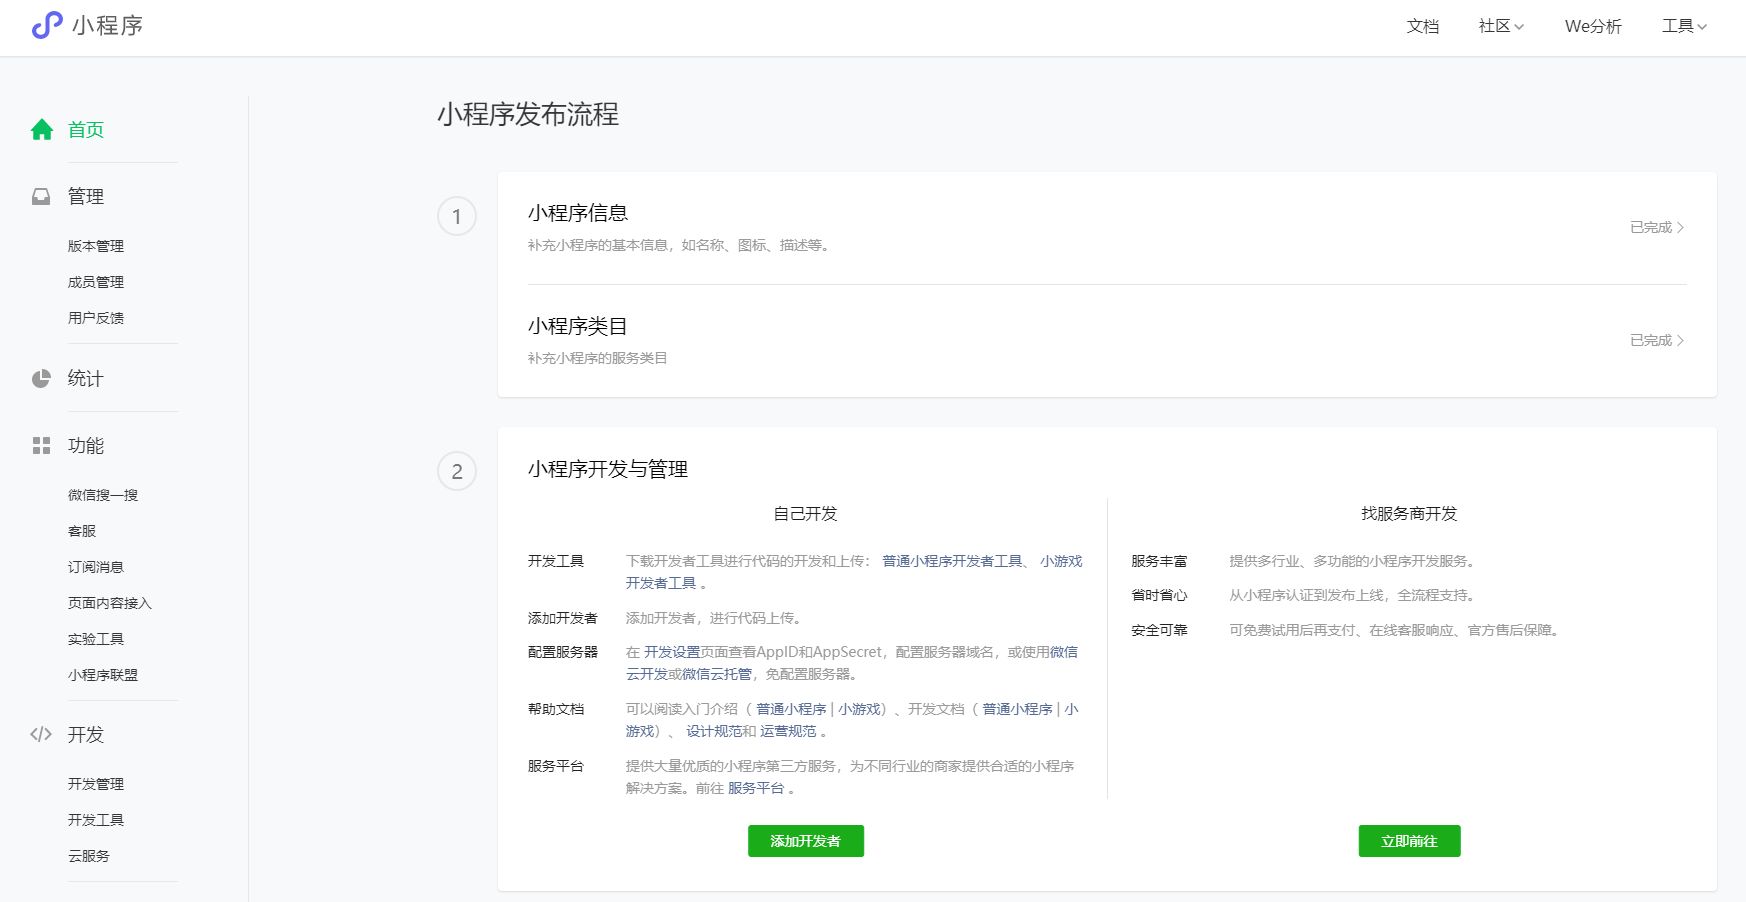The image size is (1746, 902).
Task: Open 云服务 in the sidebar
Action: 89,856
